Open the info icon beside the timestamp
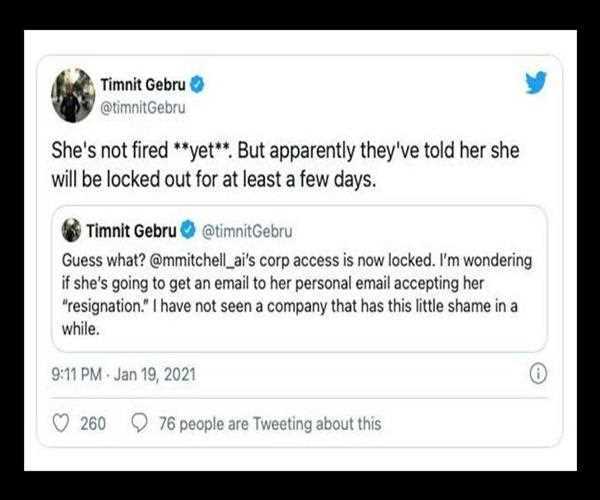This screenshot has height=500, width=600. coord(537,374)
